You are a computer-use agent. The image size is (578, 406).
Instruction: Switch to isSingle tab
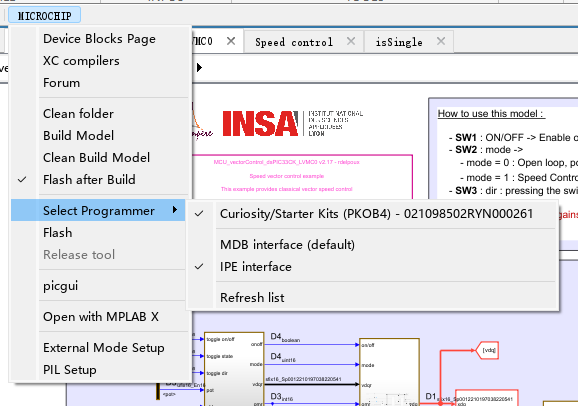[399, 42]
